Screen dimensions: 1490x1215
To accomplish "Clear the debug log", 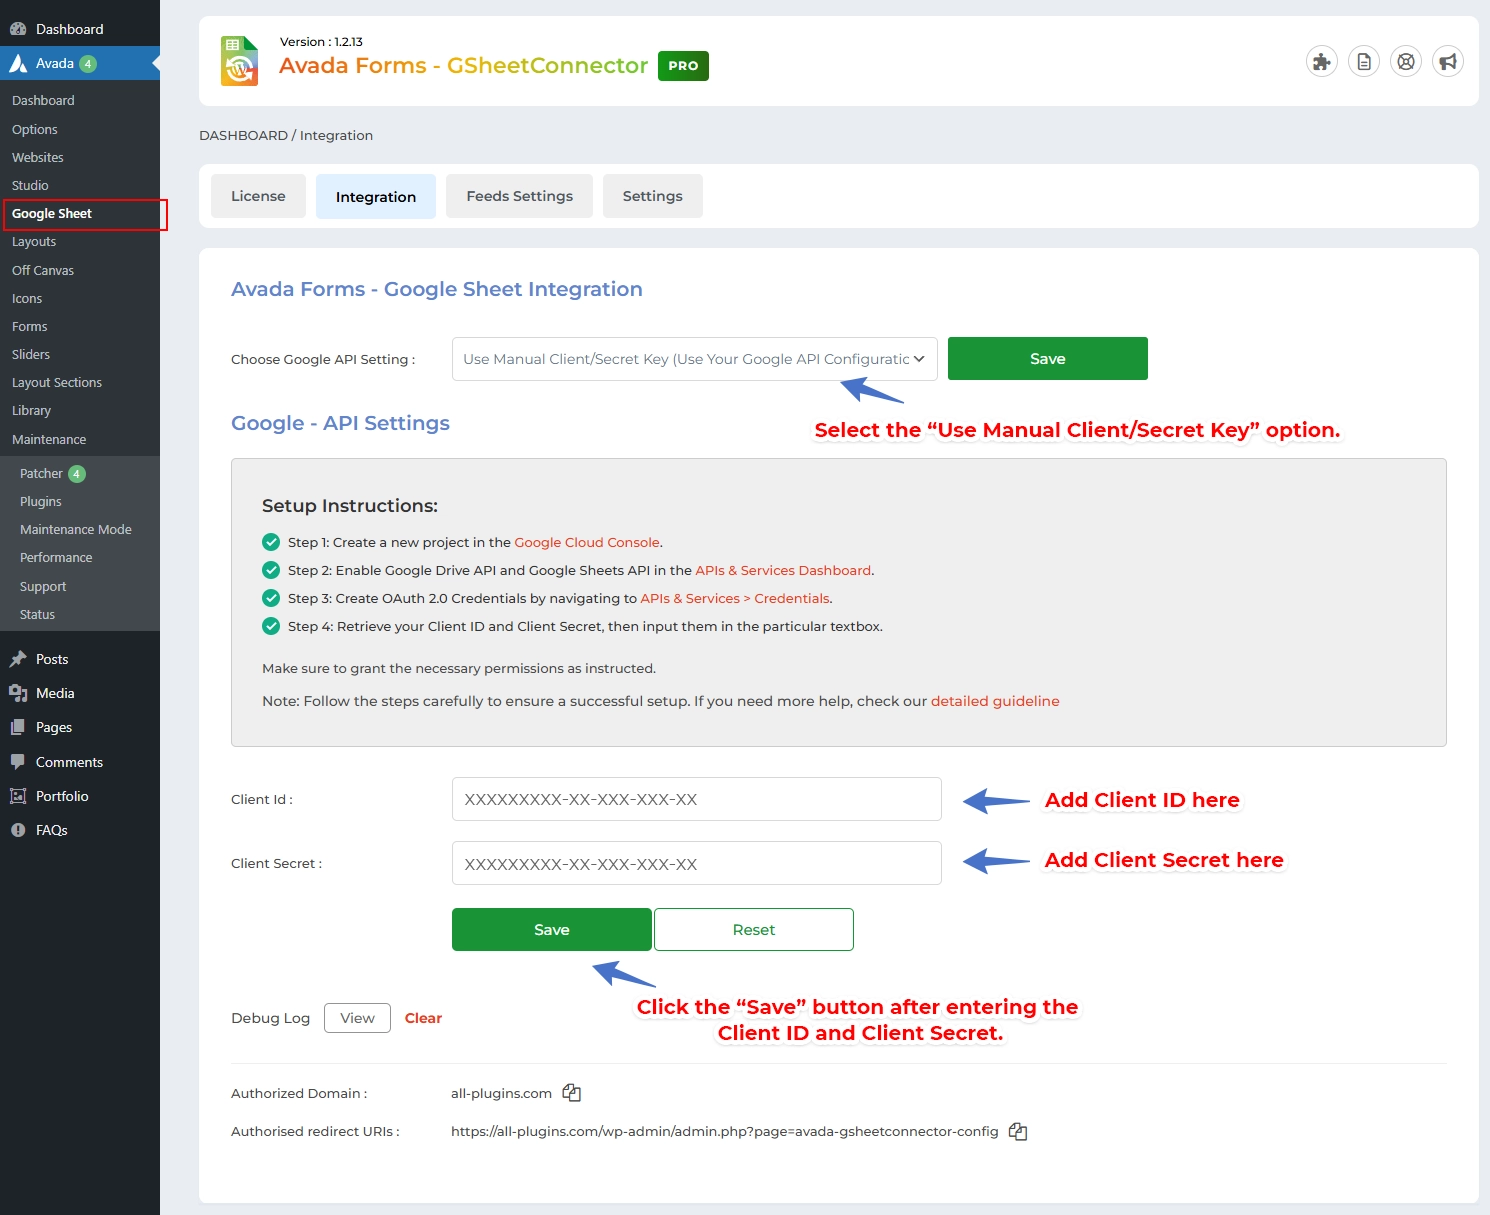I will pyautogui.click(x=423, y=1018).
